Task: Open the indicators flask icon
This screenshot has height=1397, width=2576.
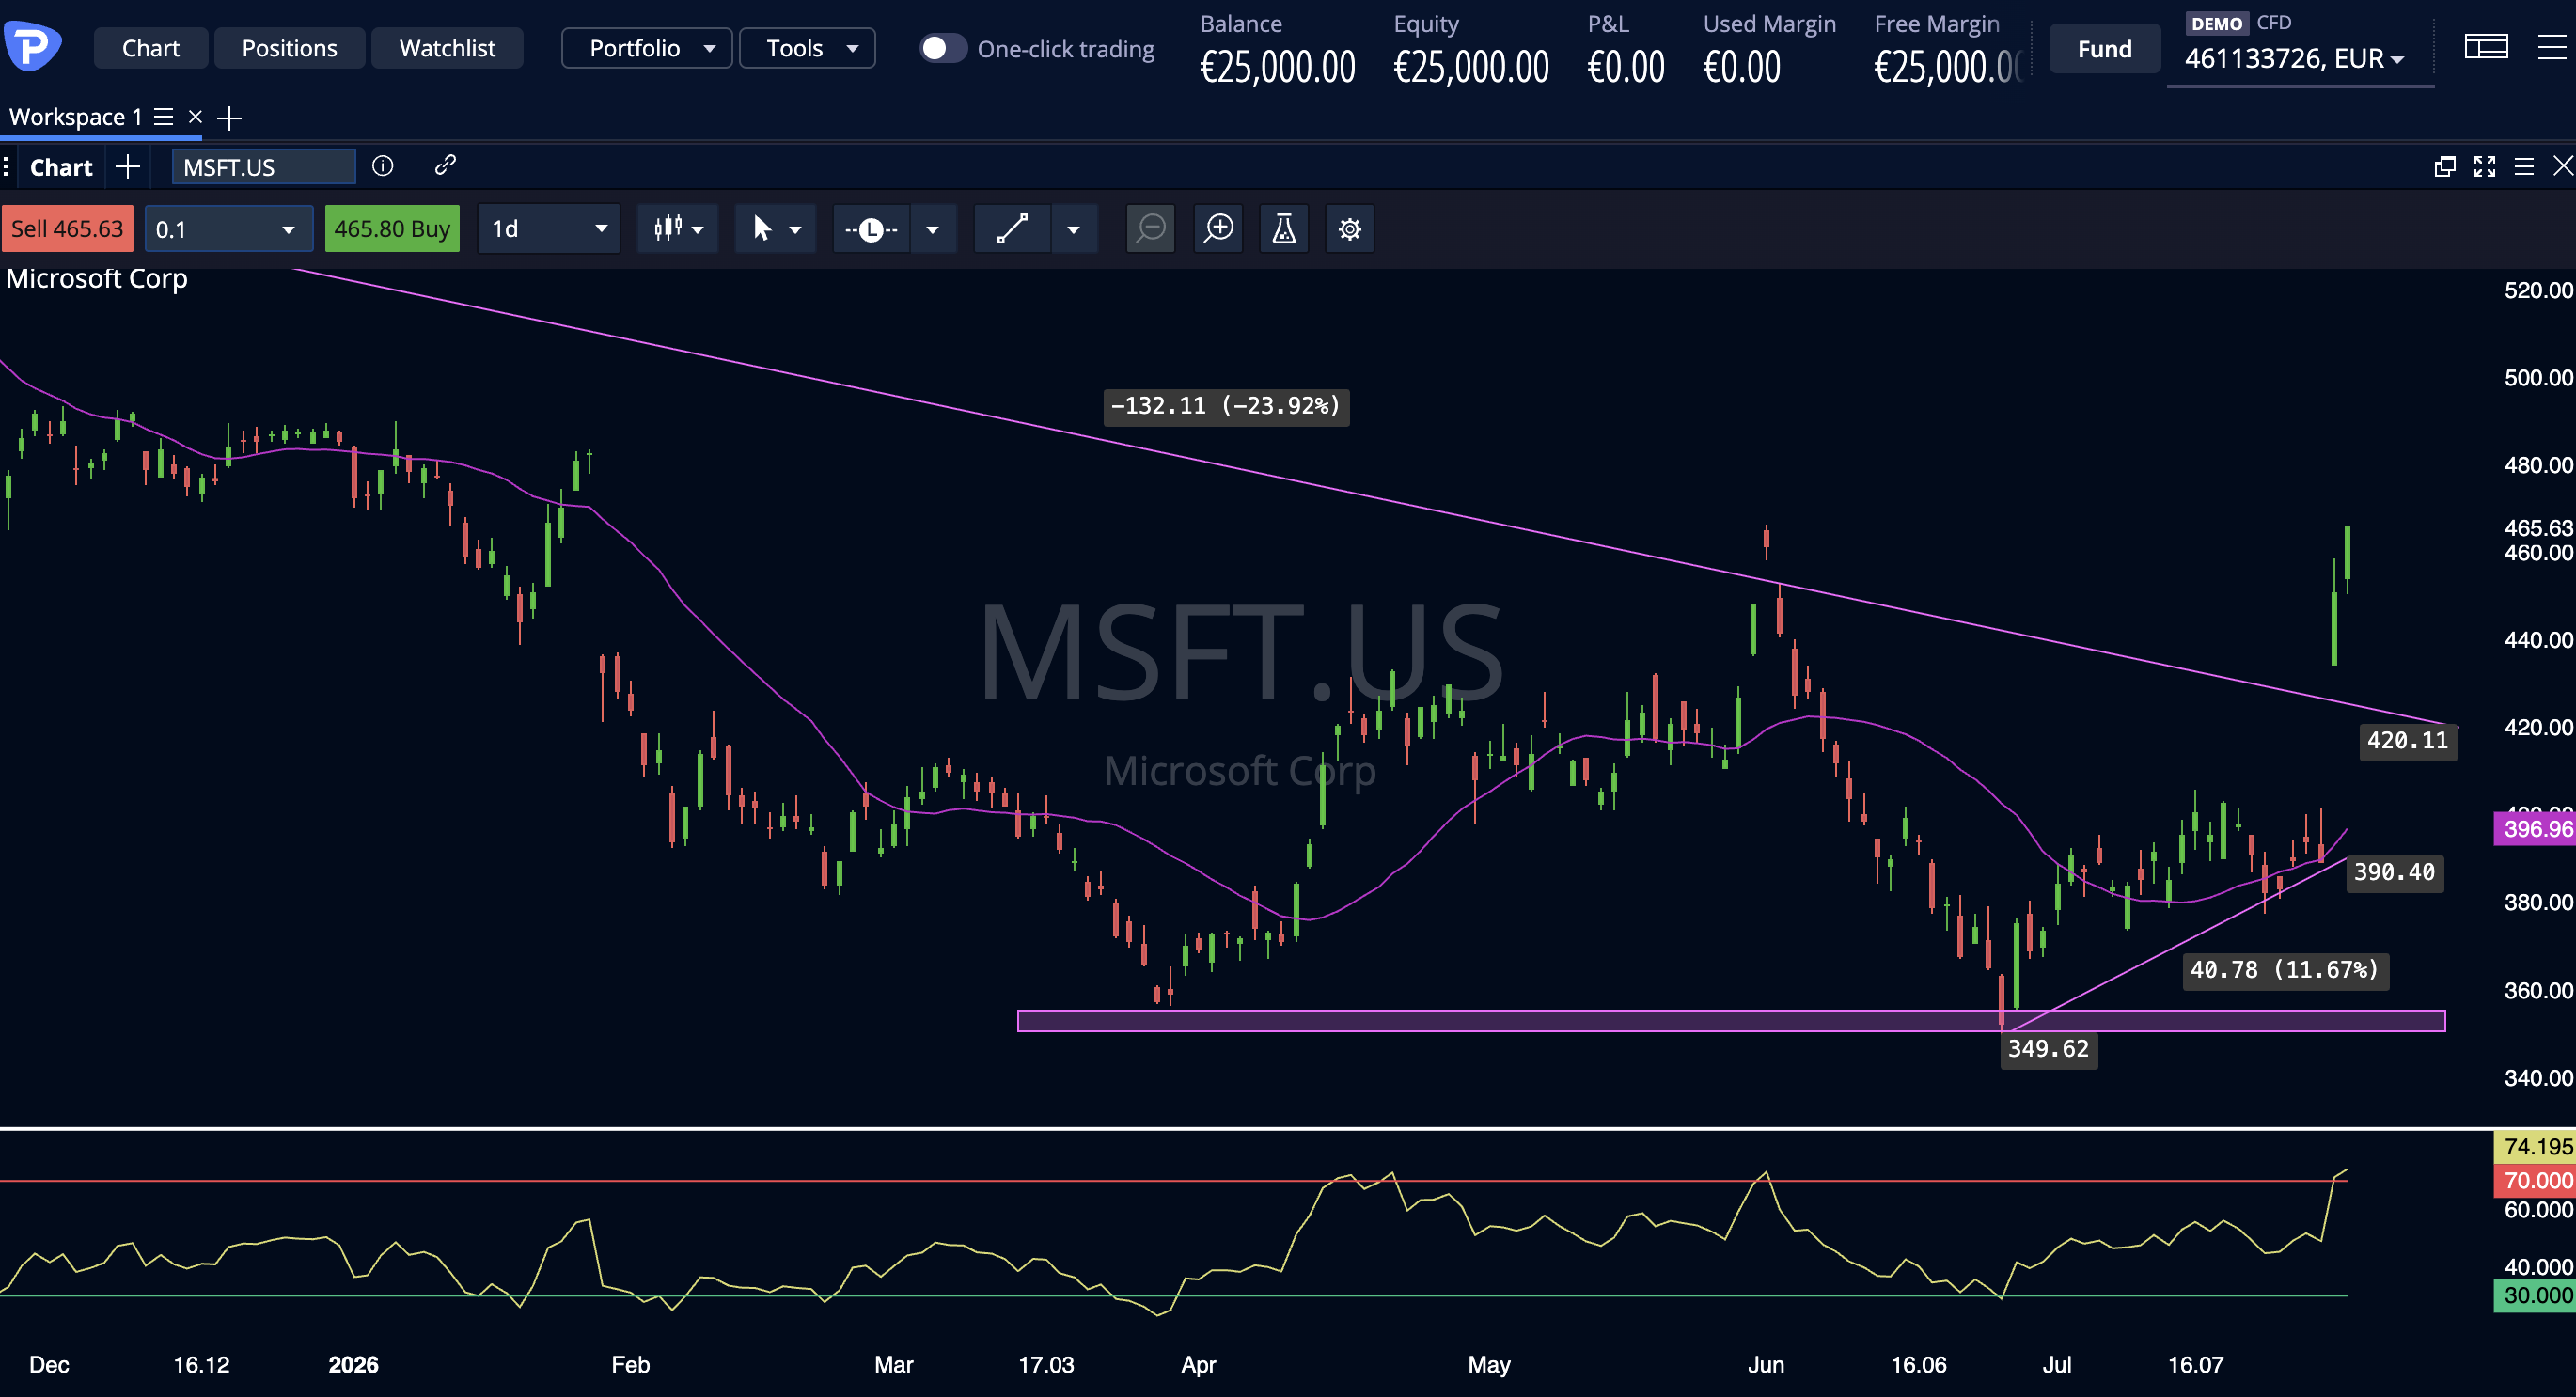Action: pyautogui.click(x=1284, y=229)
